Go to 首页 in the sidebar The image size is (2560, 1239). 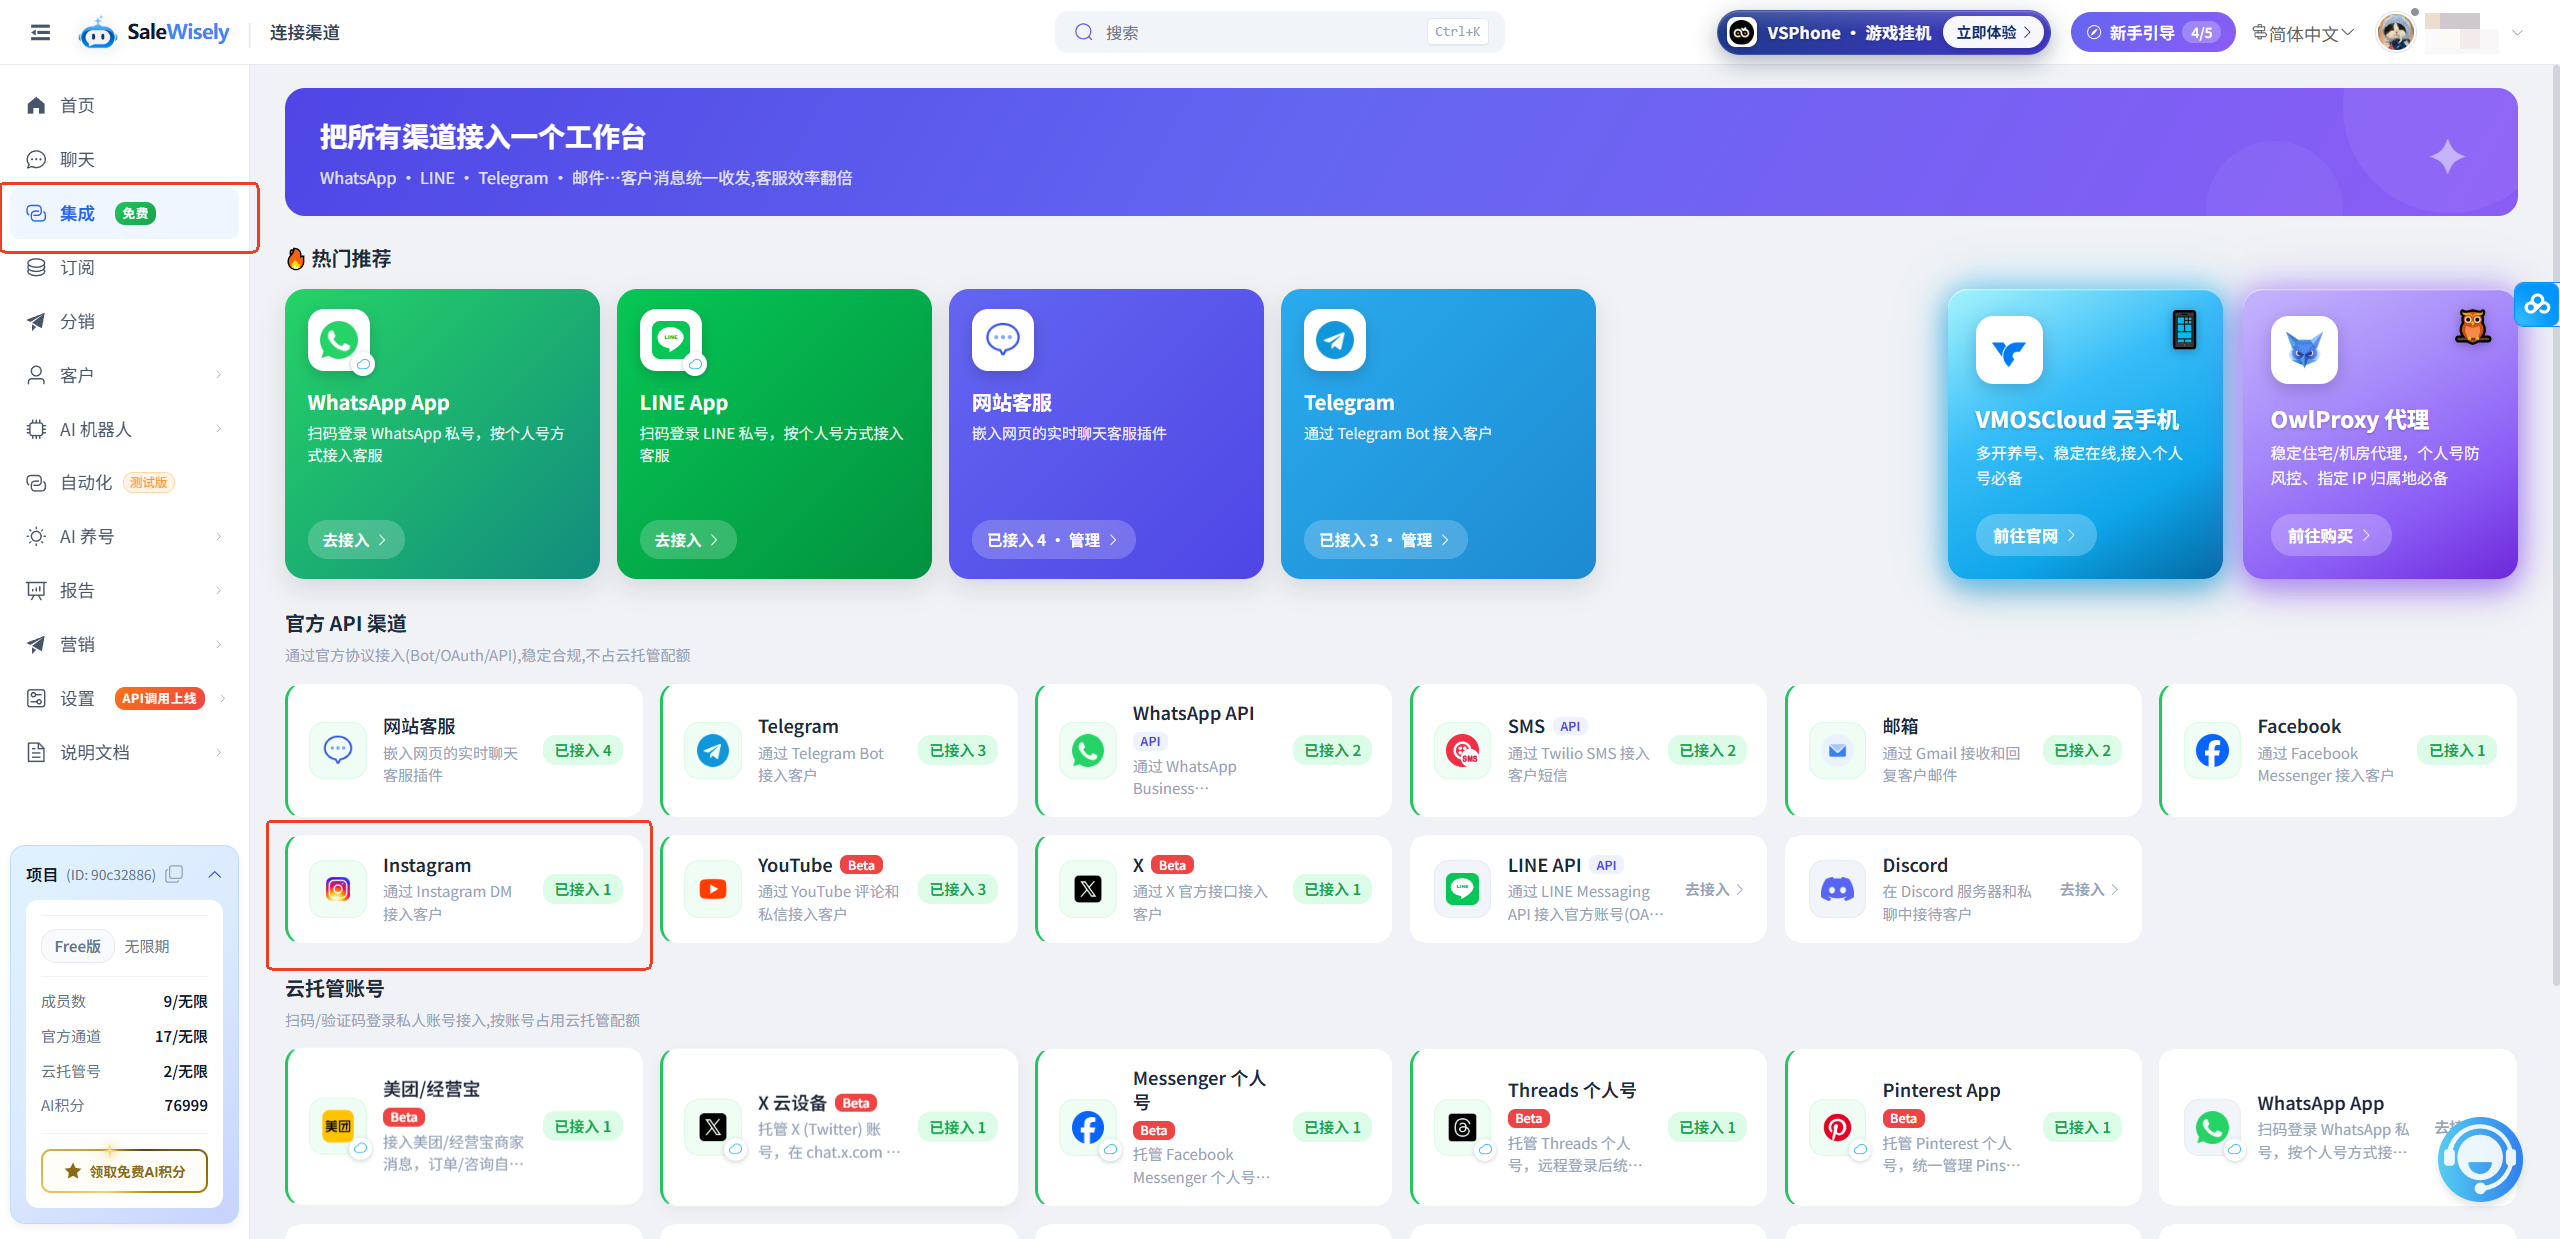[x=124, y=106]
